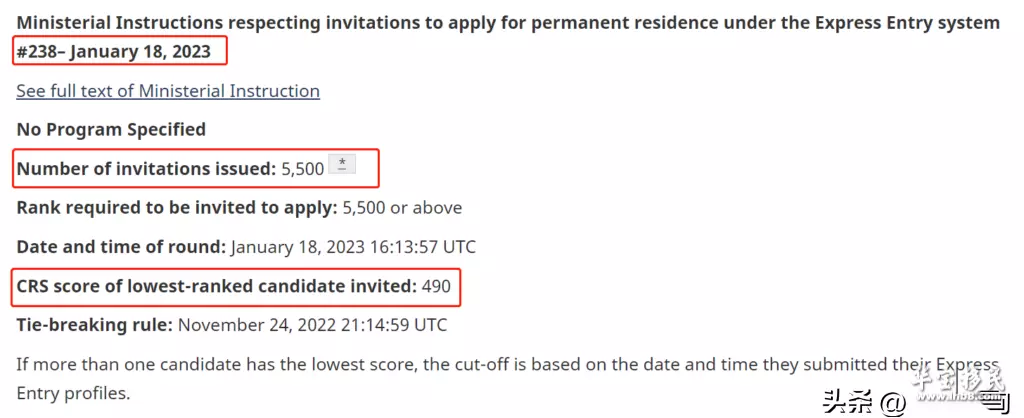The width and height of the screenshot is (1024, 418).
Task: Click the Entry profiles. closing text
Action: click(73, 394)
